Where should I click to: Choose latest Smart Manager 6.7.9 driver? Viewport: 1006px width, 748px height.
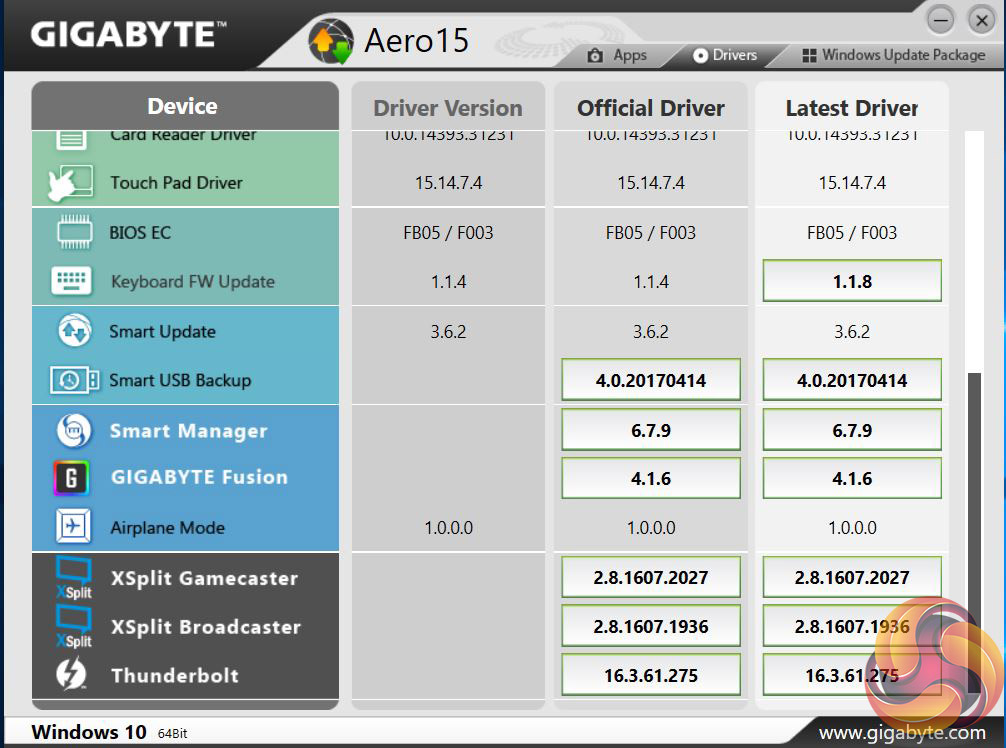click(852, 430)
